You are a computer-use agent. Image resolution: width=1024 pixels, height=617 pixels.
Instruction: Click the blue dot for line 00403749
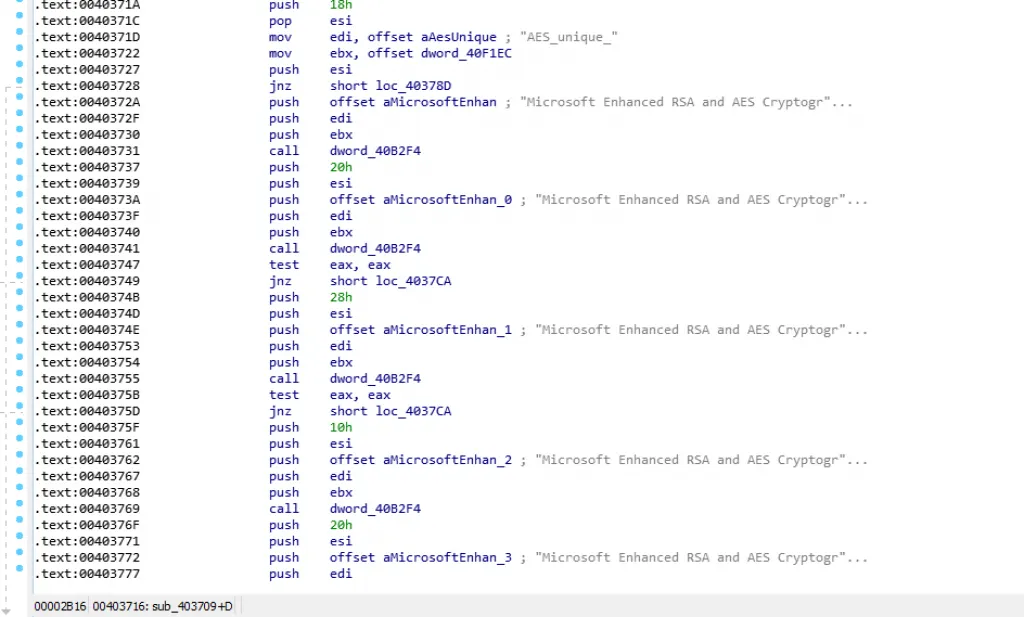point(19,281)
